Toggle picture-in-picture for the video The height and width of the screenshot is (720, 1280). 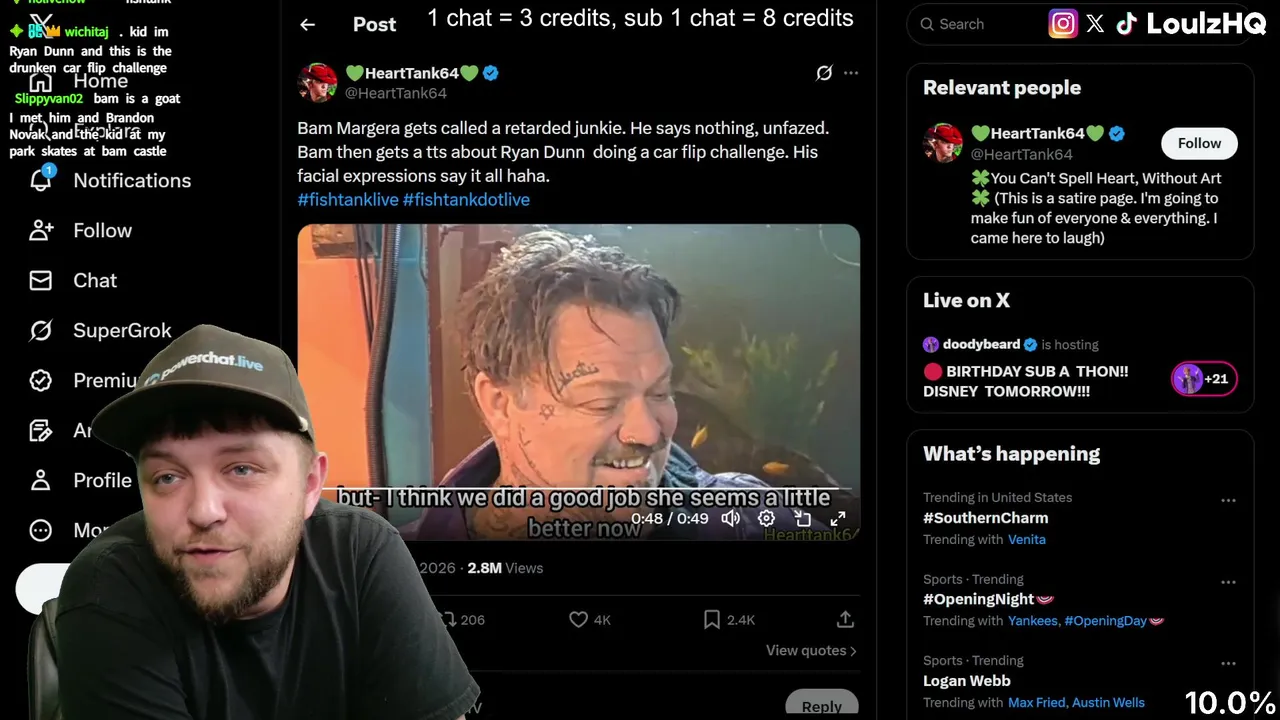coord(802,518)
